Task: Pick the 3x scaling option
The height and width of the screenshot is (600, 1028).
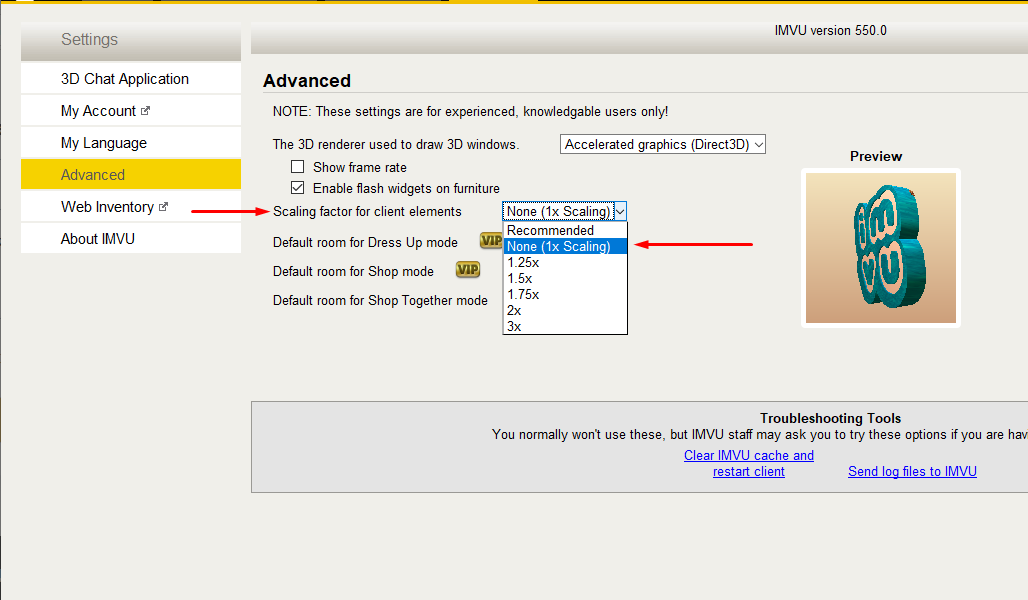Action: click(x=565, y=327)
